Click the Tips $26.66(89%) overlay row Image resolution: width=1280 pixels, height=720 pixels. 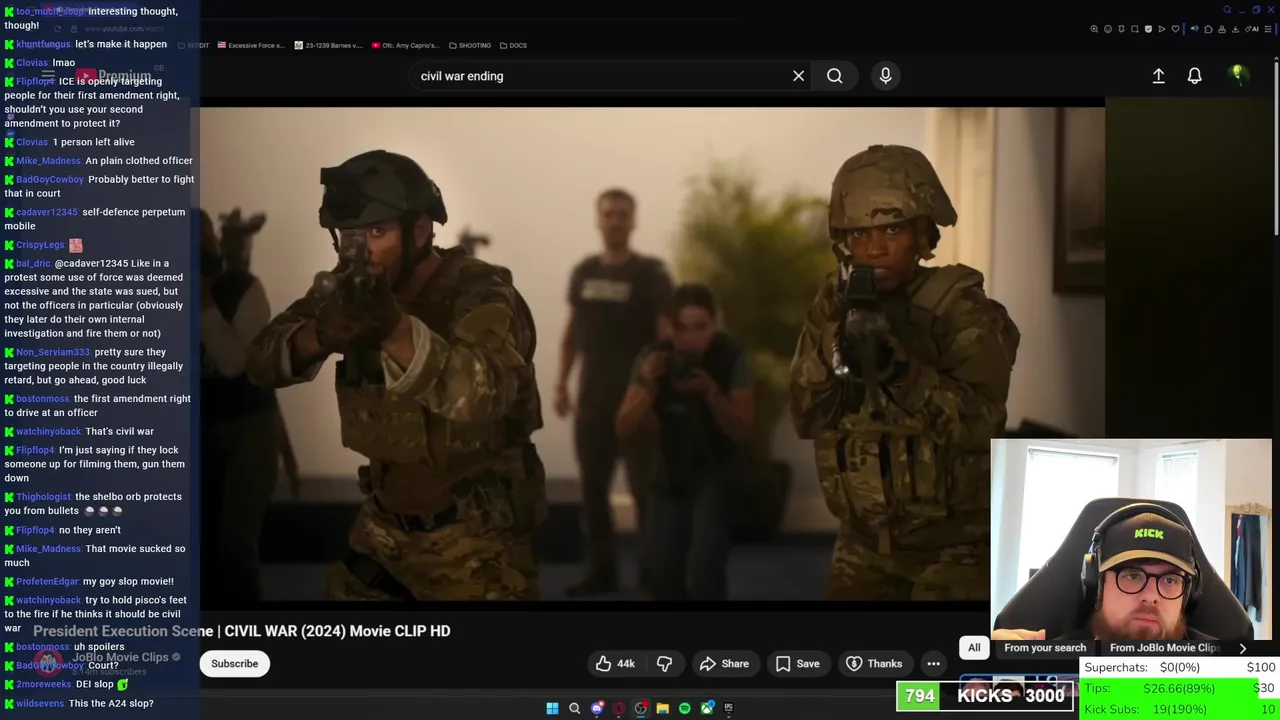pos(1179,688)
